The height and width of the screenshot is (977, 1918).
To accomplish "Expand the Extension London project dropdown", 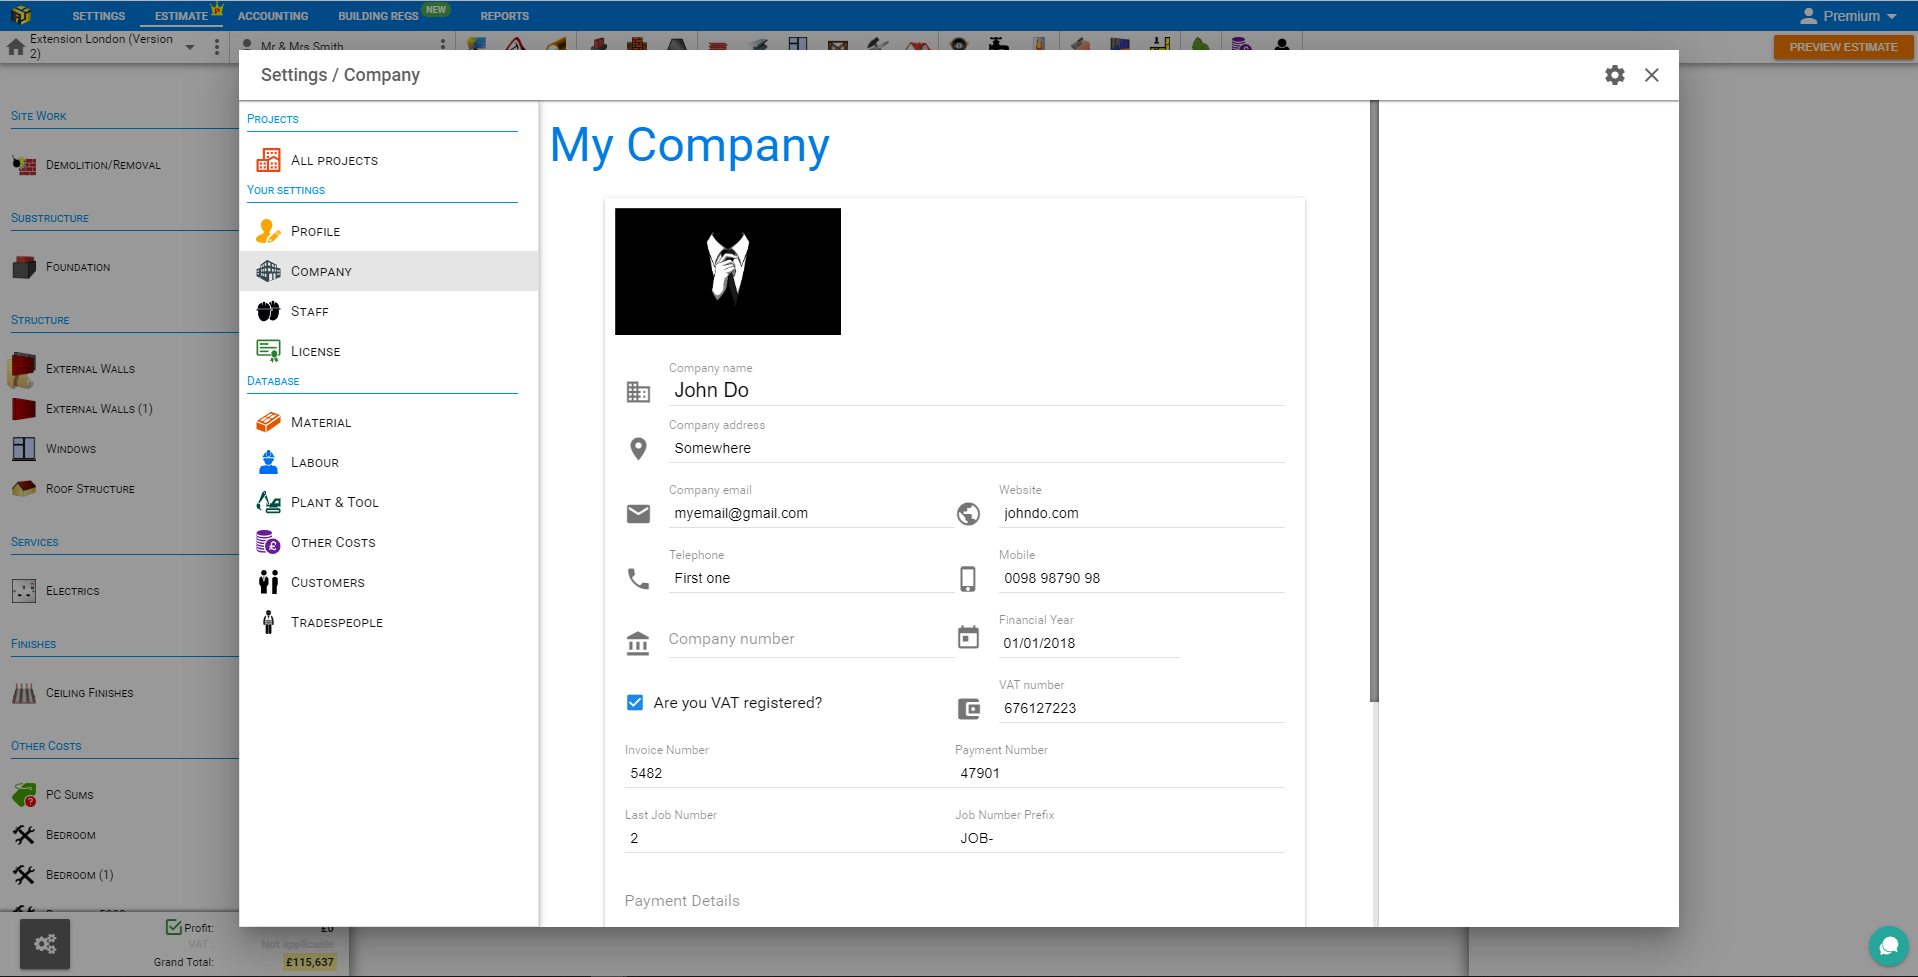I will (x=190, y=47).
